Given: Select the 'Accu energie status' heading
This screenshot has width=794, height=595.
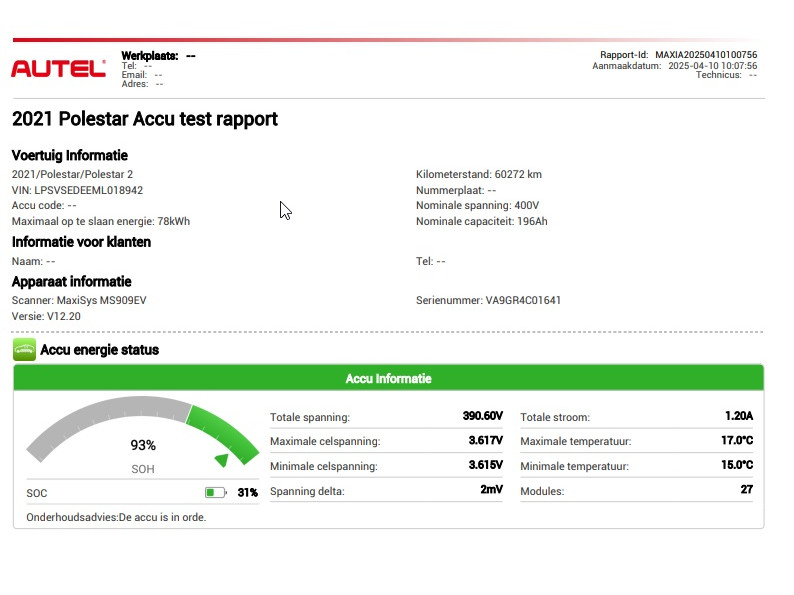Looking at the screenshot, I should 100,350.
